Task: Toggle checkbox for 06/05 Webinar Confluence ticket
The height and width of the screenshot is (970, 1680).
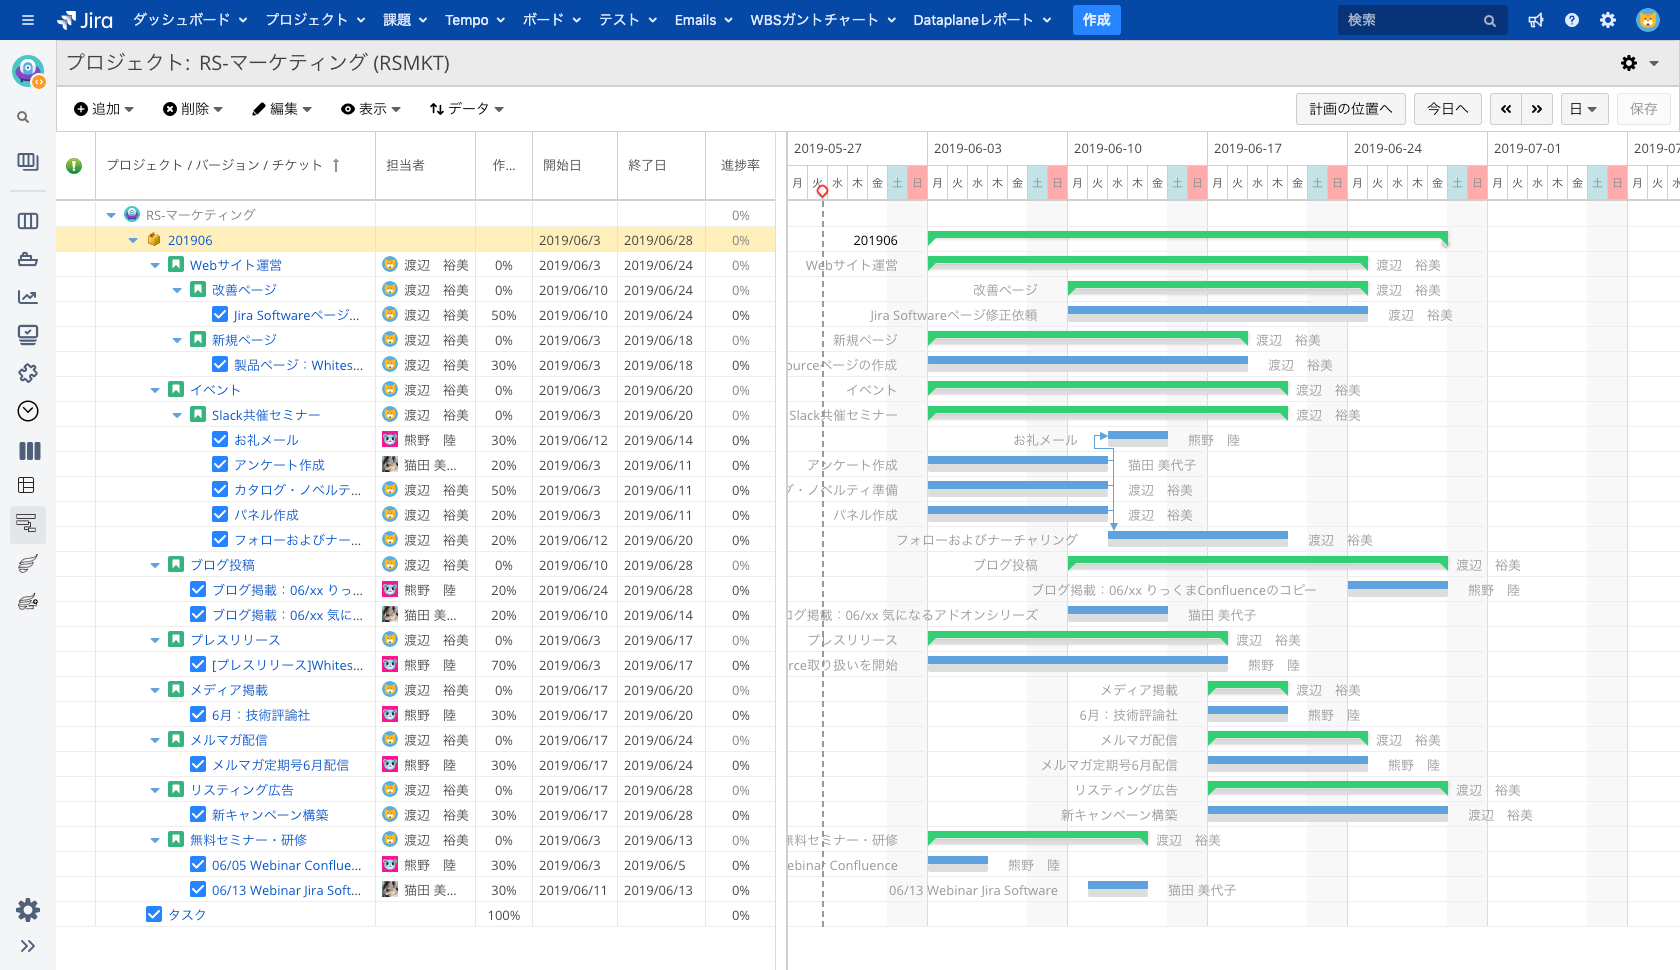Action: (x=198, y=864)
